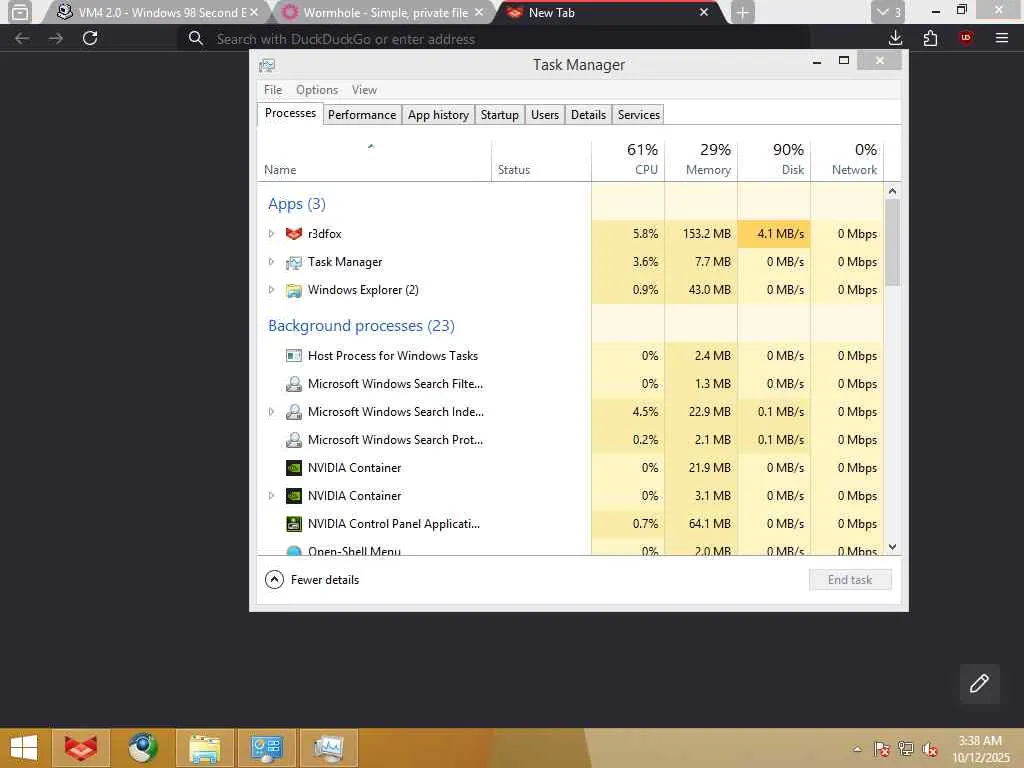The height and width of the screenshot is (768, 1024).
Task: Click the 4.1 MB/s disk cell for r3dfox
Action: 774,234
